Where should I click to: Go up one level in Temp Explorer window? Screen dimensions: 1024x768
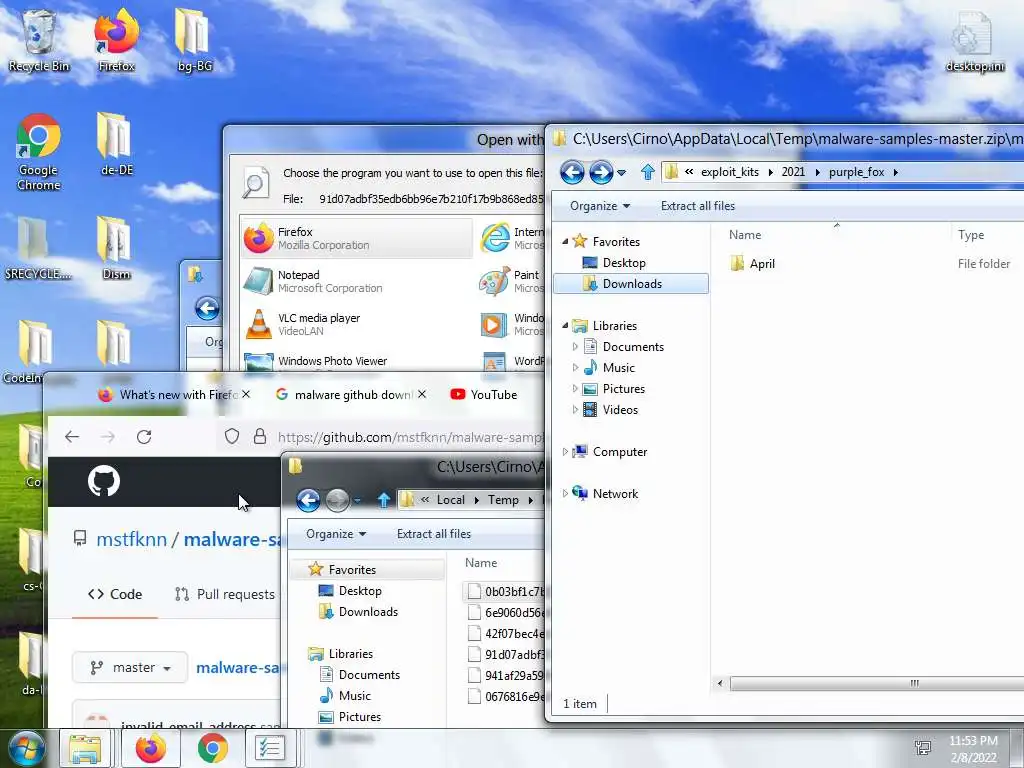tap(384, 500)
